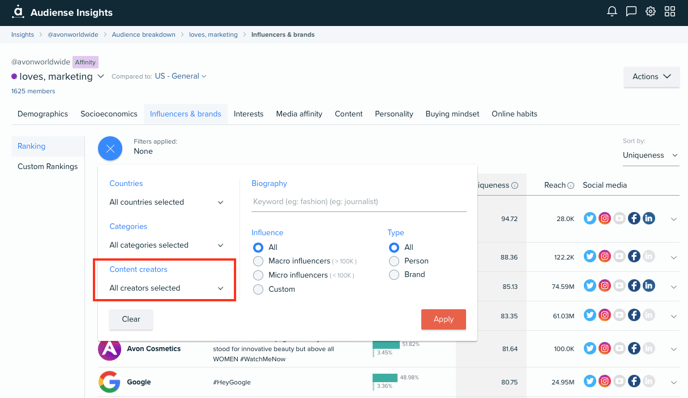Image resolution: width=688 pixels, height=398 pixels.
Task: Select the Custom influence radio button
Action: 258,290
